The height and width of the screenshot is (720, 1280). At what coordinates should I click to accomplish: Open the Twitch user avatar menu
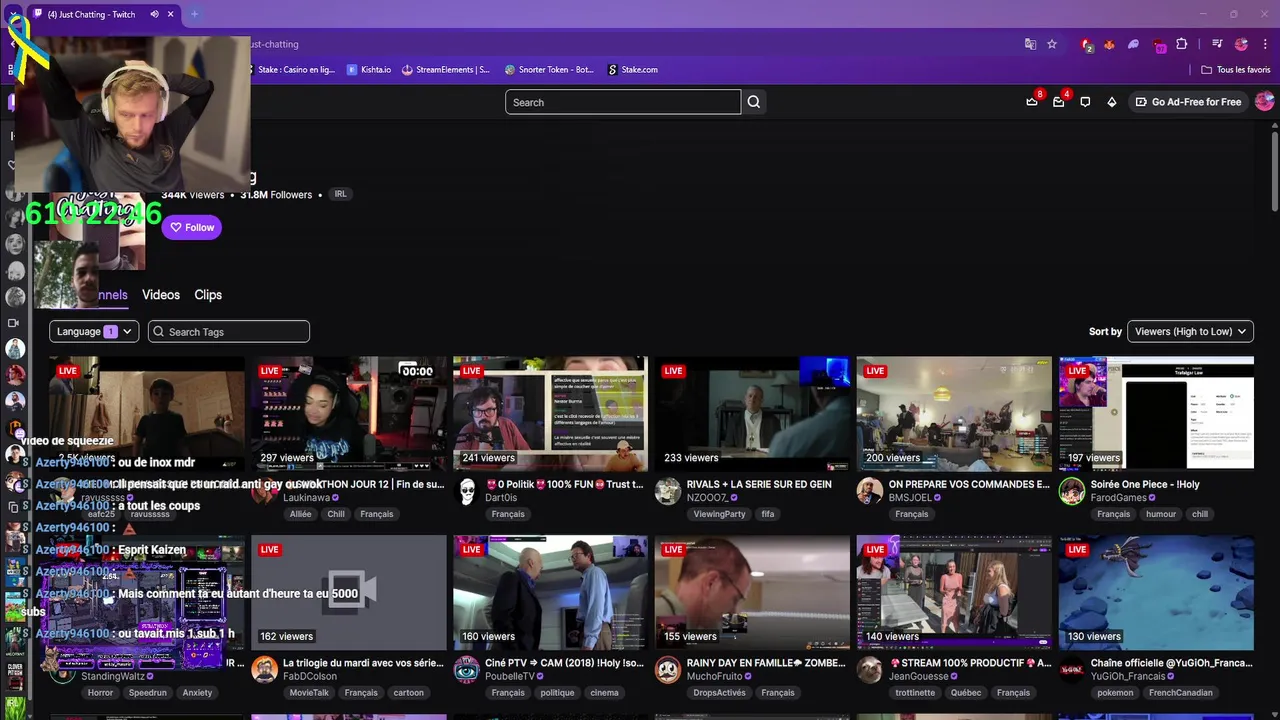pos(1264,102)
